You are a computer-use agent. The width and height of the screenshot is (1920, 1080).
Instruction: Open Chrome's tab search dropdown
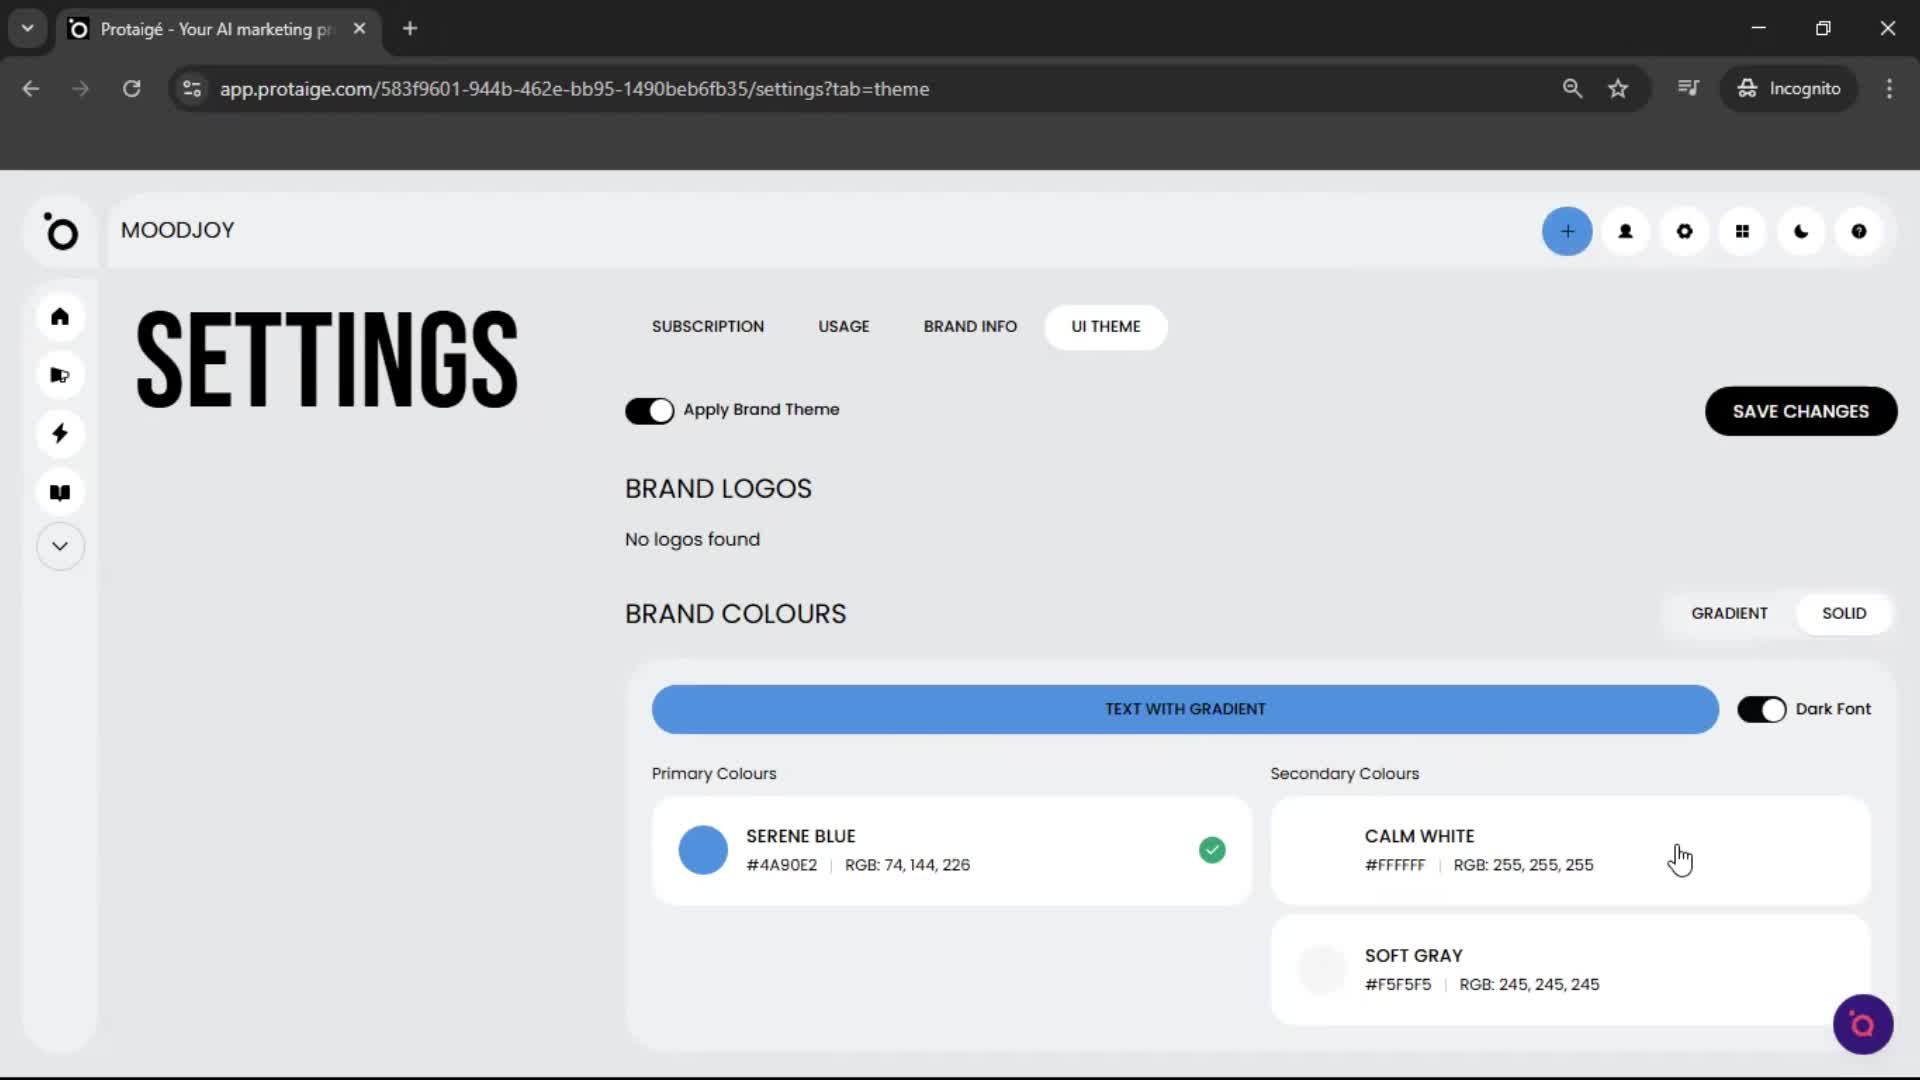click(x=27, y=28)
